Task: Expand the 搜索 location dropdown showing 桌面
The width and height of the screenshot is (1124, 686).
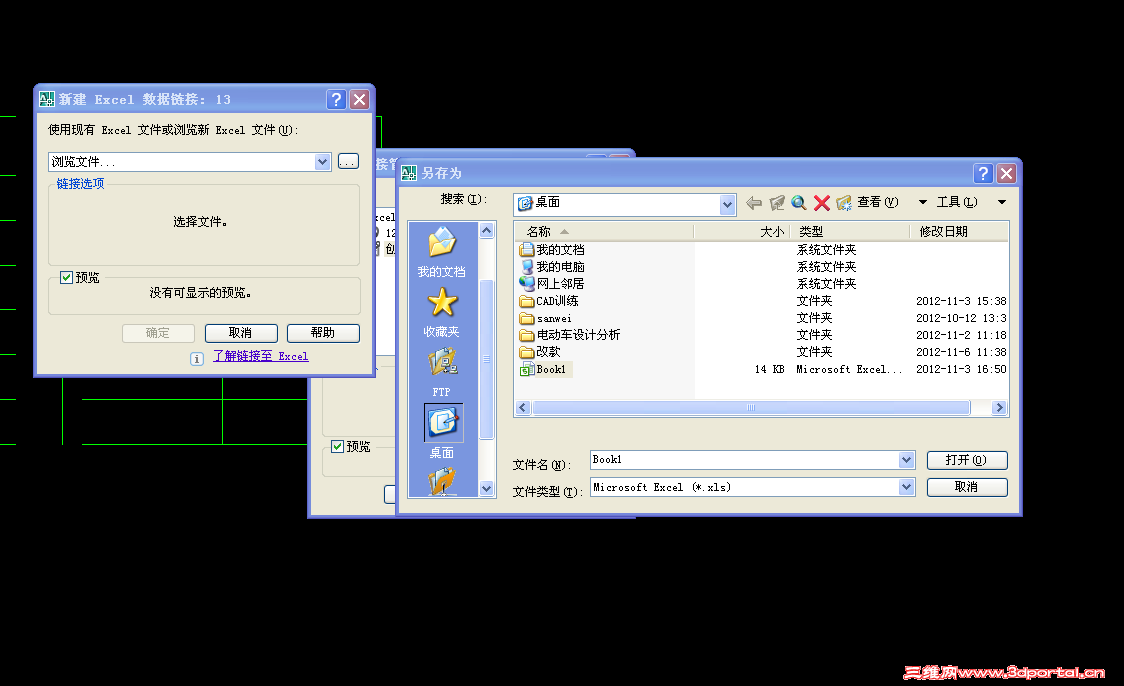Action: (x=727, y=205)
